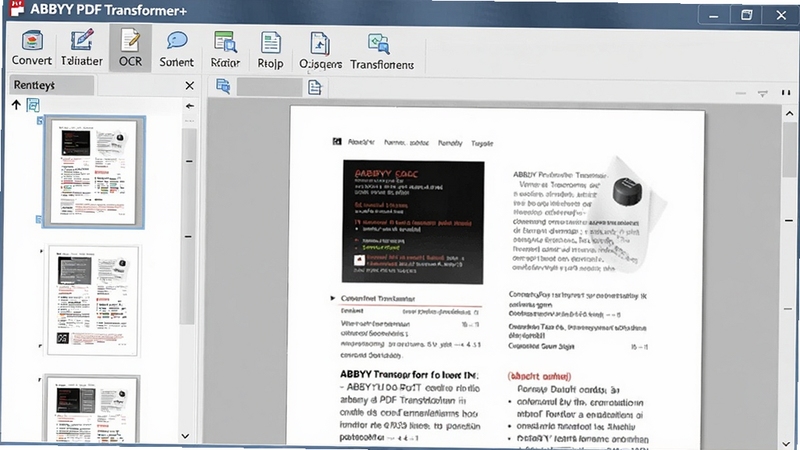Click the round knob image in document

[627, 191]
